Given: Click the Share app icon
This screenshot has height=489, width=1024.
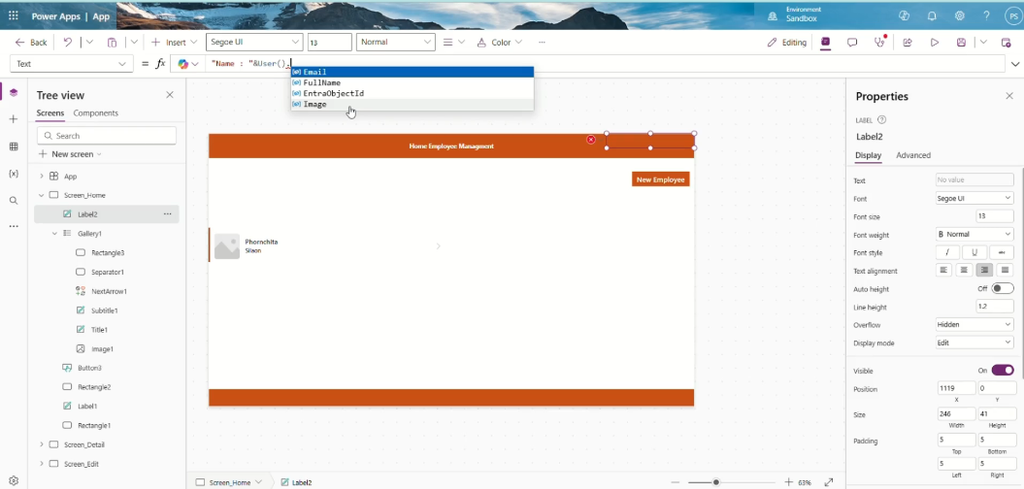Looking at the screenshot, I should [x=907, y=42].
